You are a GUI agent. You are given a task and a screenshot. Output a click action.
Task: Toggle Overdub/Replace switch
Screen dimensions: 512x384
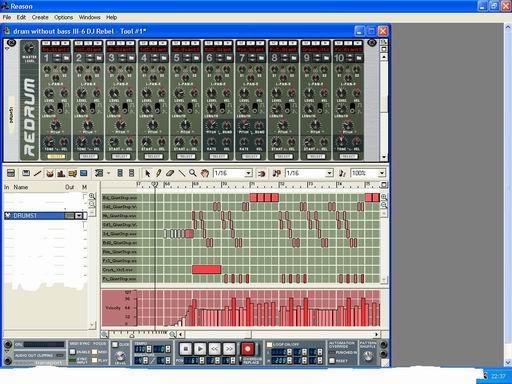tap(241, 360)
